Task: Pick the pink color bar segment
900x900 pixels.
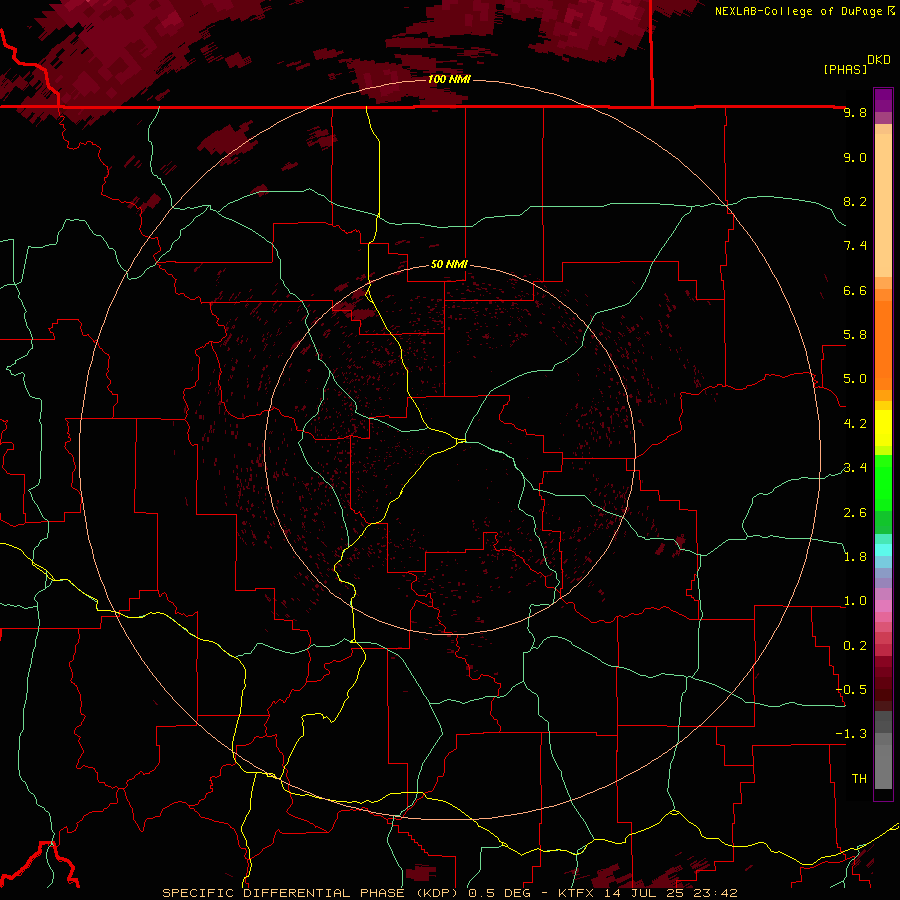Action: click(883, 606)
